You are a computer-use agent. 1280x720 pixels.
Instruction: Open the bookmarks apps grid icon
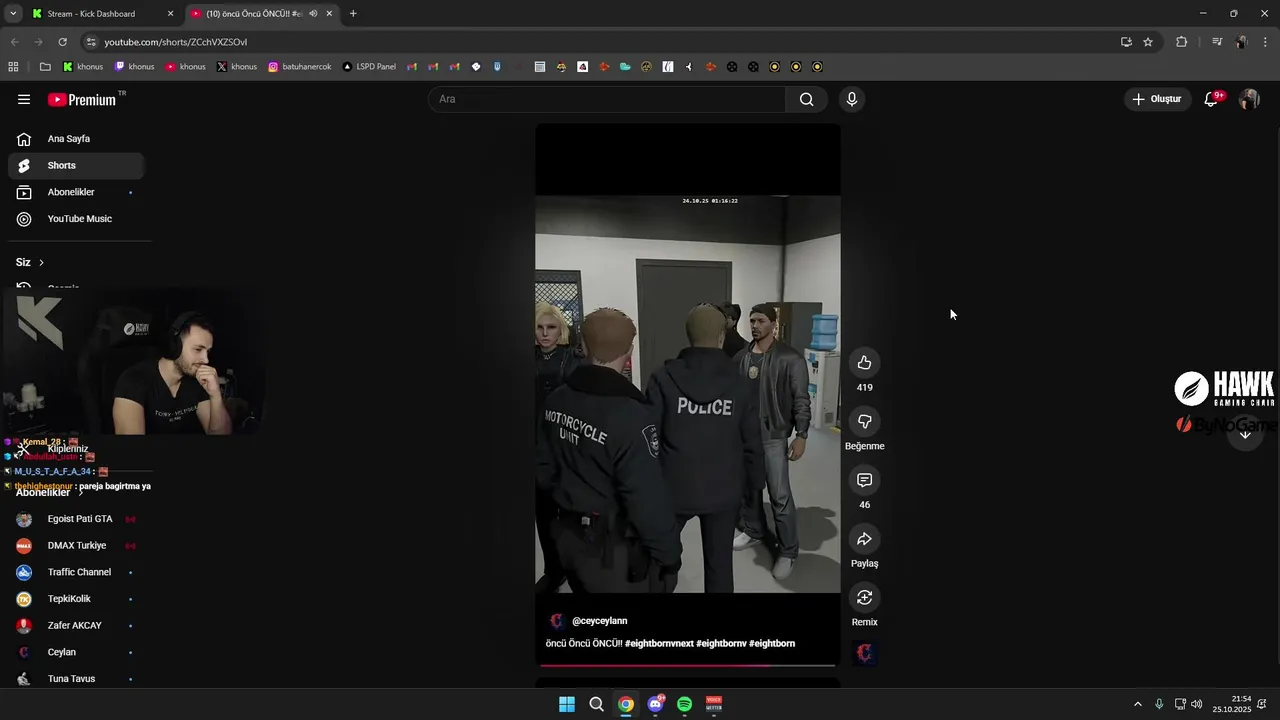13,67
